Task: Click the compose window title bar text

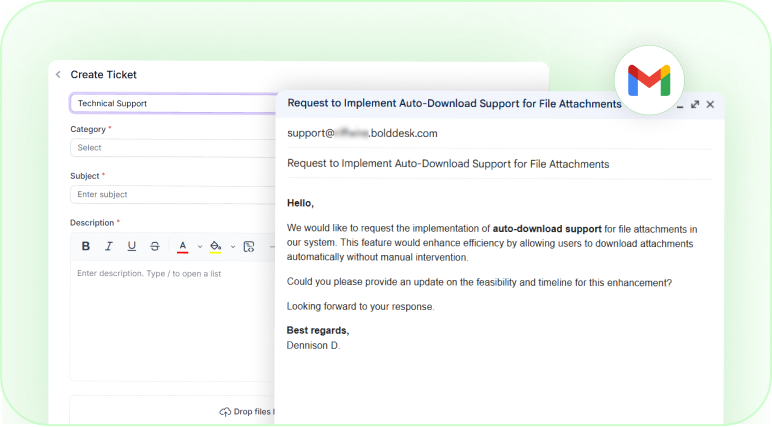Action: (x=454, y=103)
